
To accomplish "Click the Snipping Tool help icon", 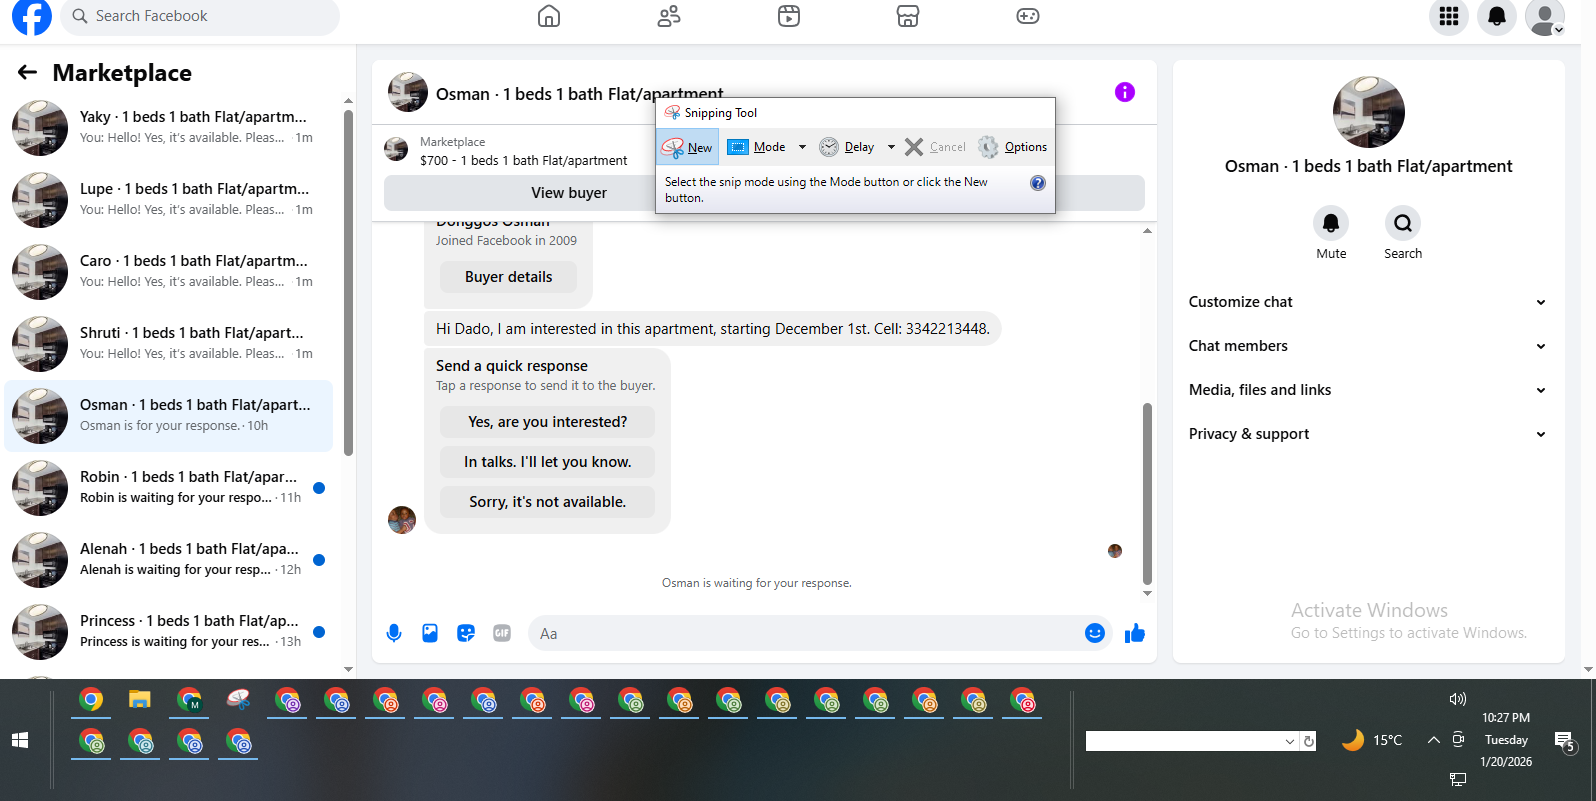I will 1038,183.
